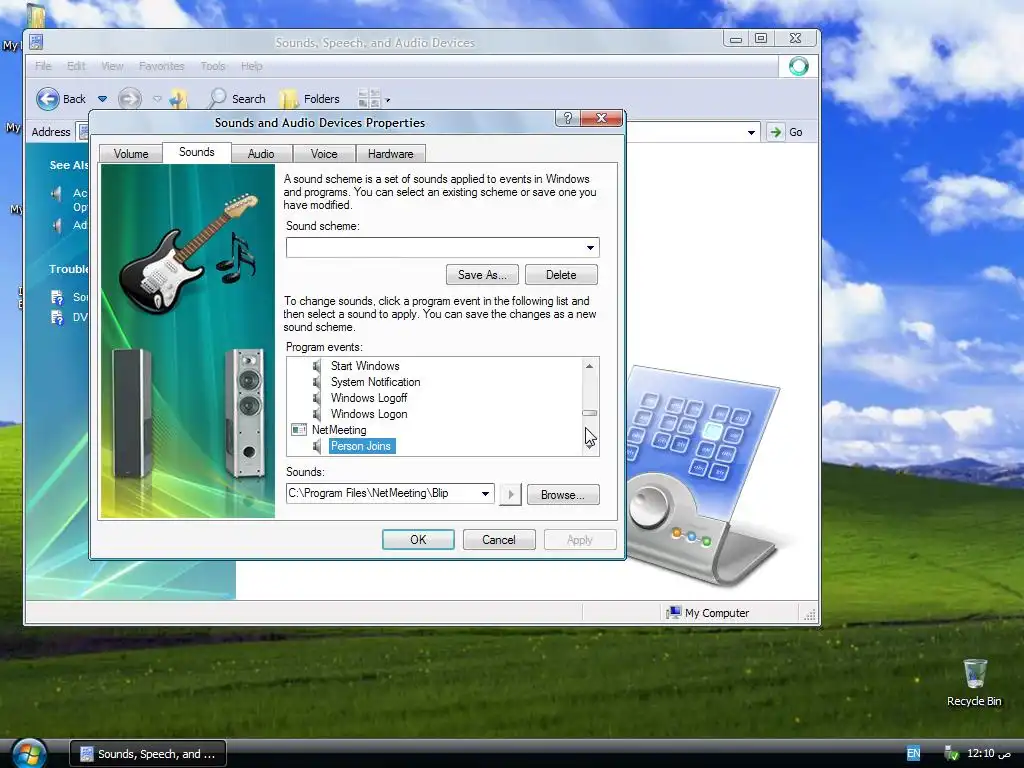
Task: Click the Explorer window title icon
Action: coord(37,42)
